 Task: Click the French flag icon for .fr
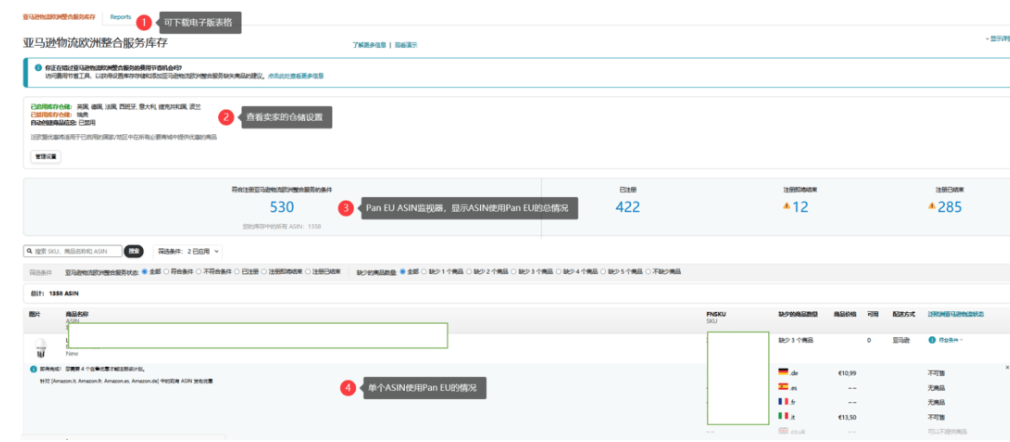coord(783,401)
